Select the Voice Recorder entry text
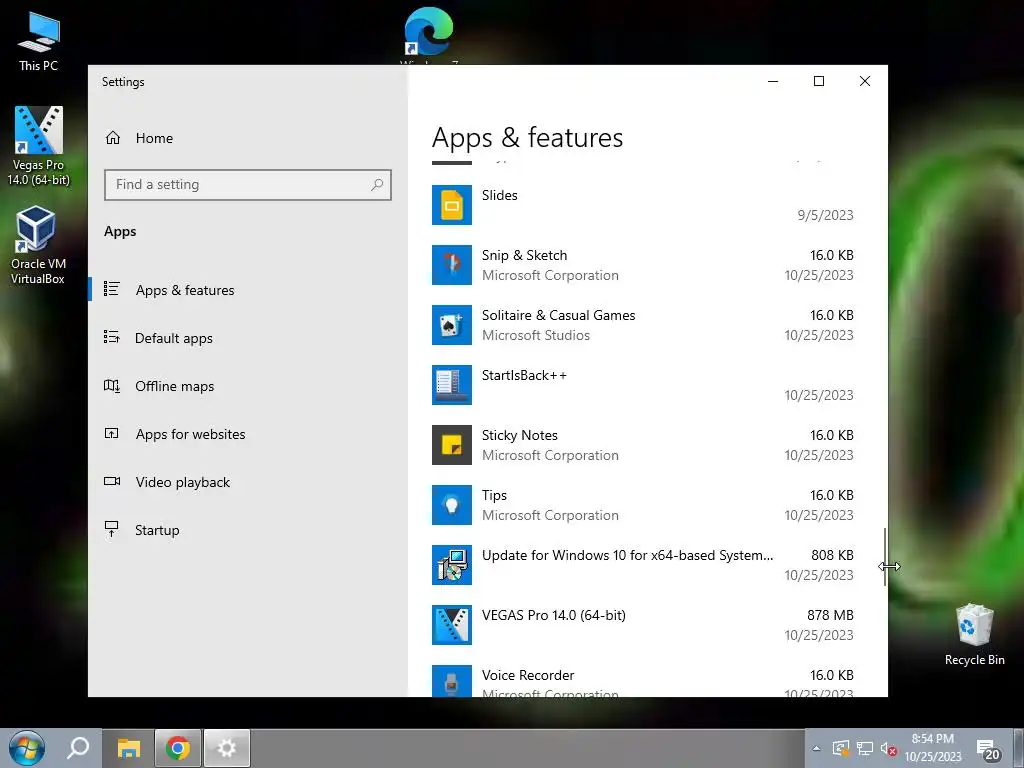The image size is (1024, 768). pos(528,675)
